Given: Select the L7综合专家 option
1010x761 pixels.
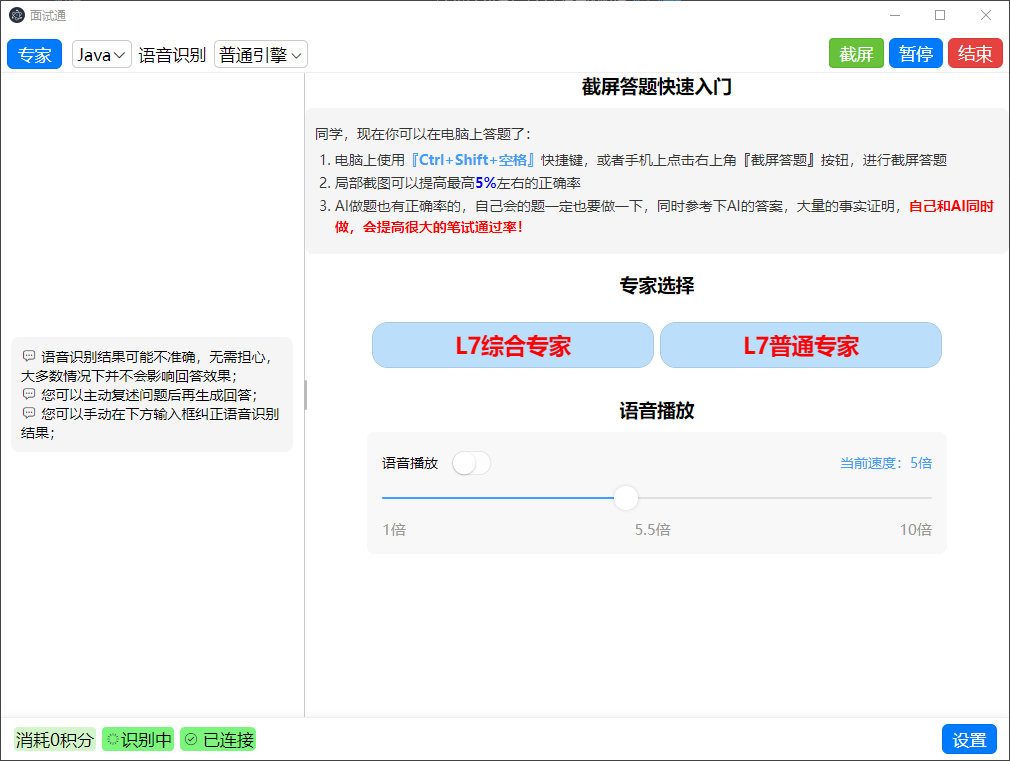Looking at the screenshot, I should pyautogui.click(x=513, y=345).
